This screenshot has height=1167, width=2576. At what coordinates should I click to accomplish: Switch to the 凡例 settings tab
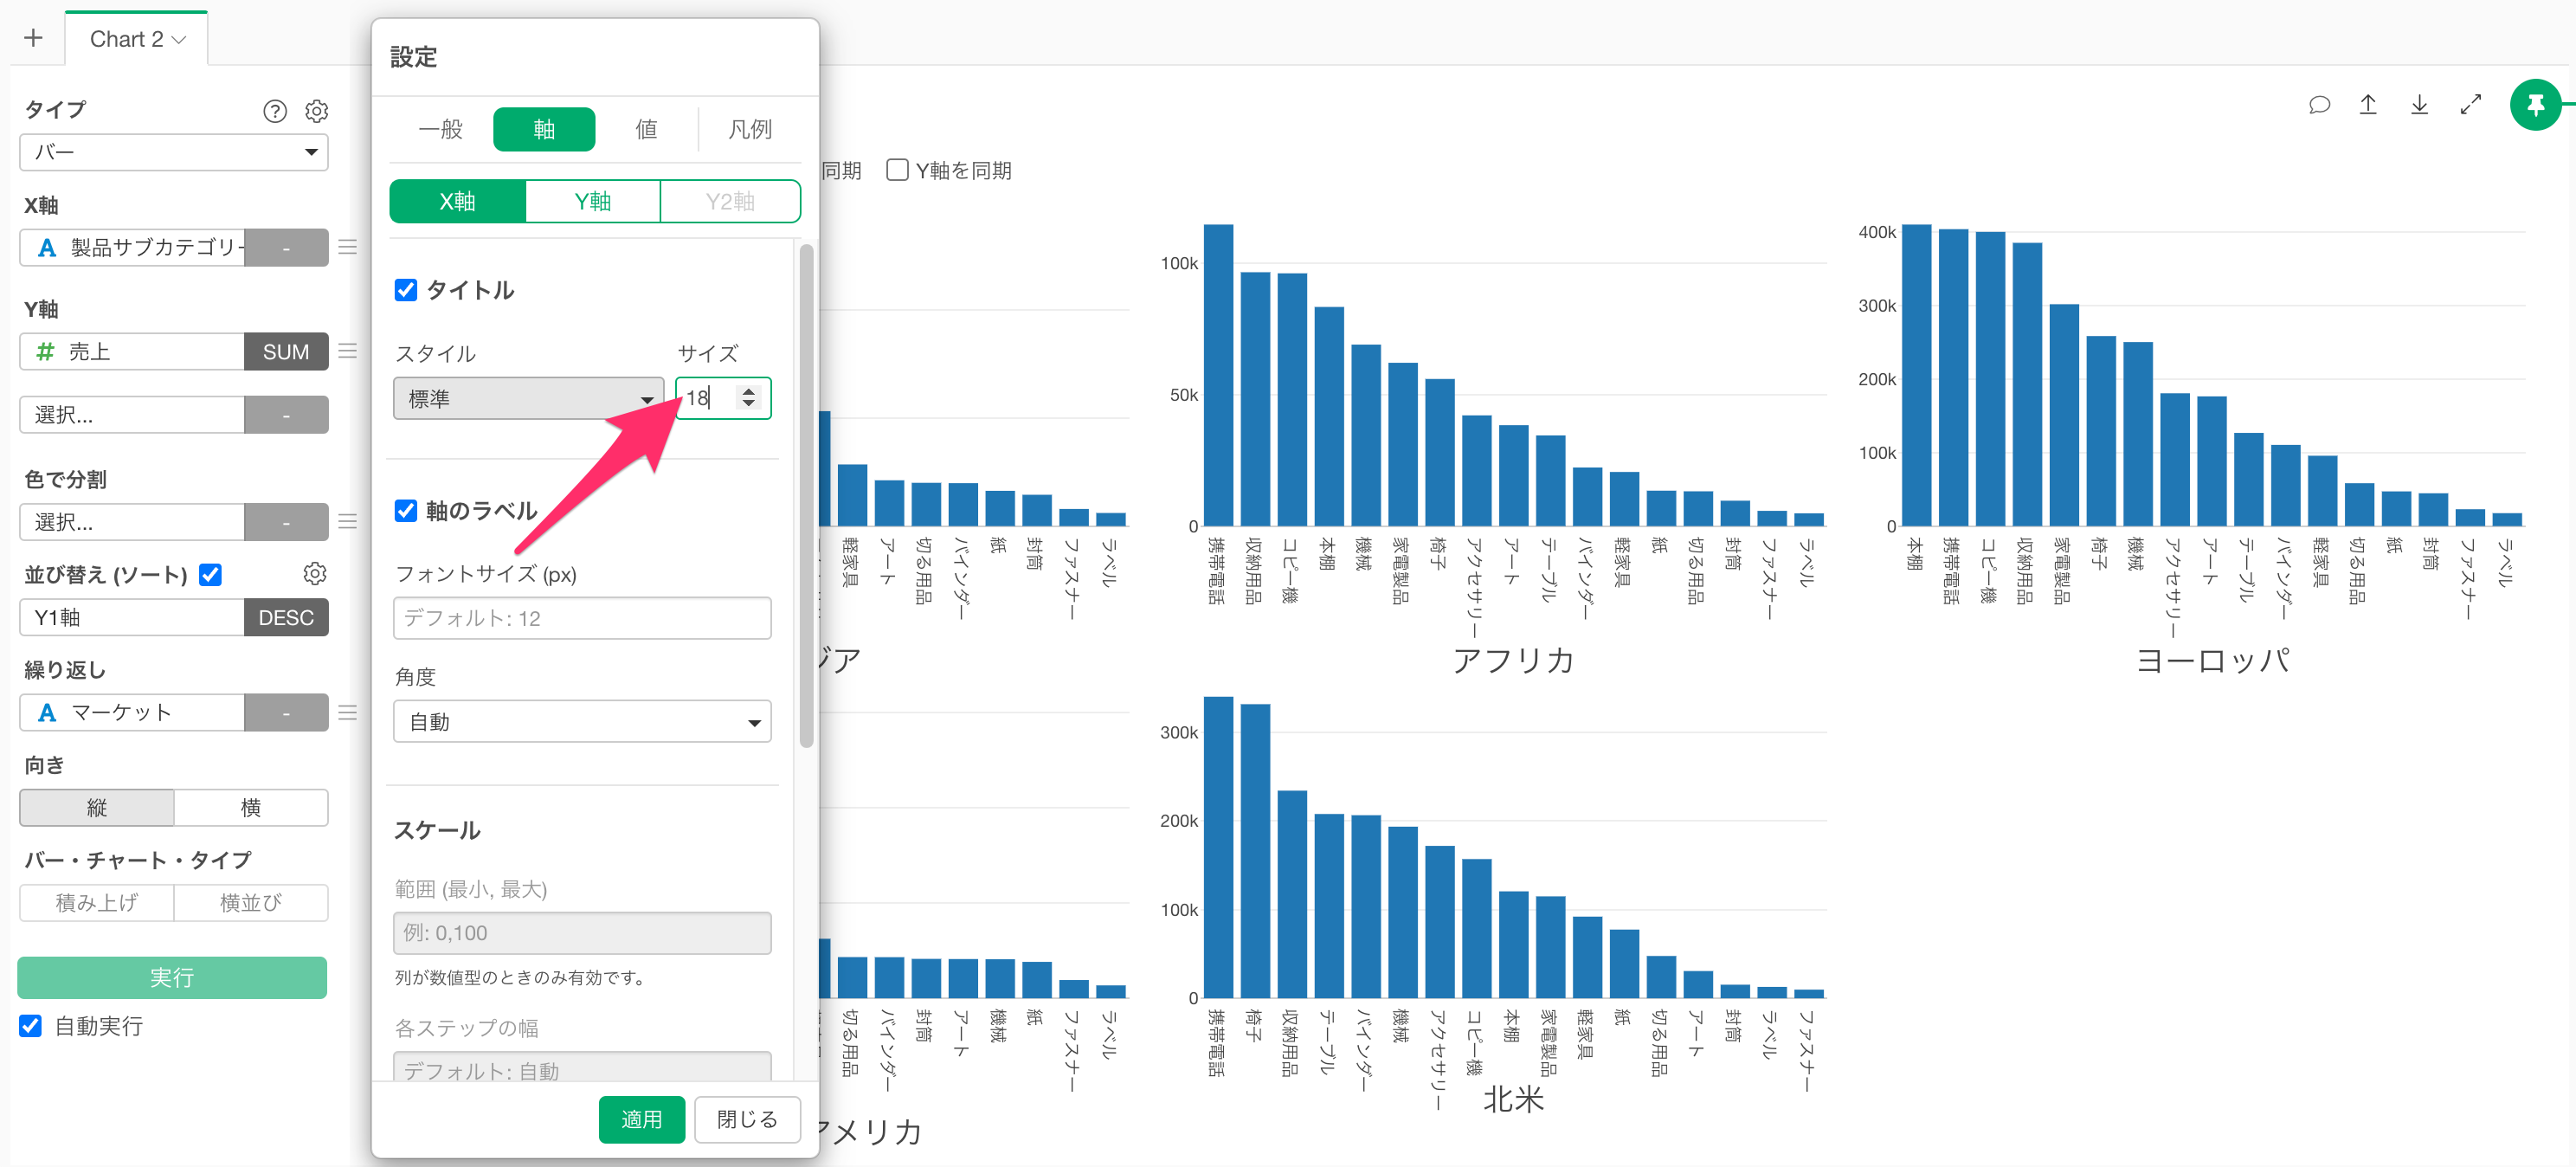749,129
